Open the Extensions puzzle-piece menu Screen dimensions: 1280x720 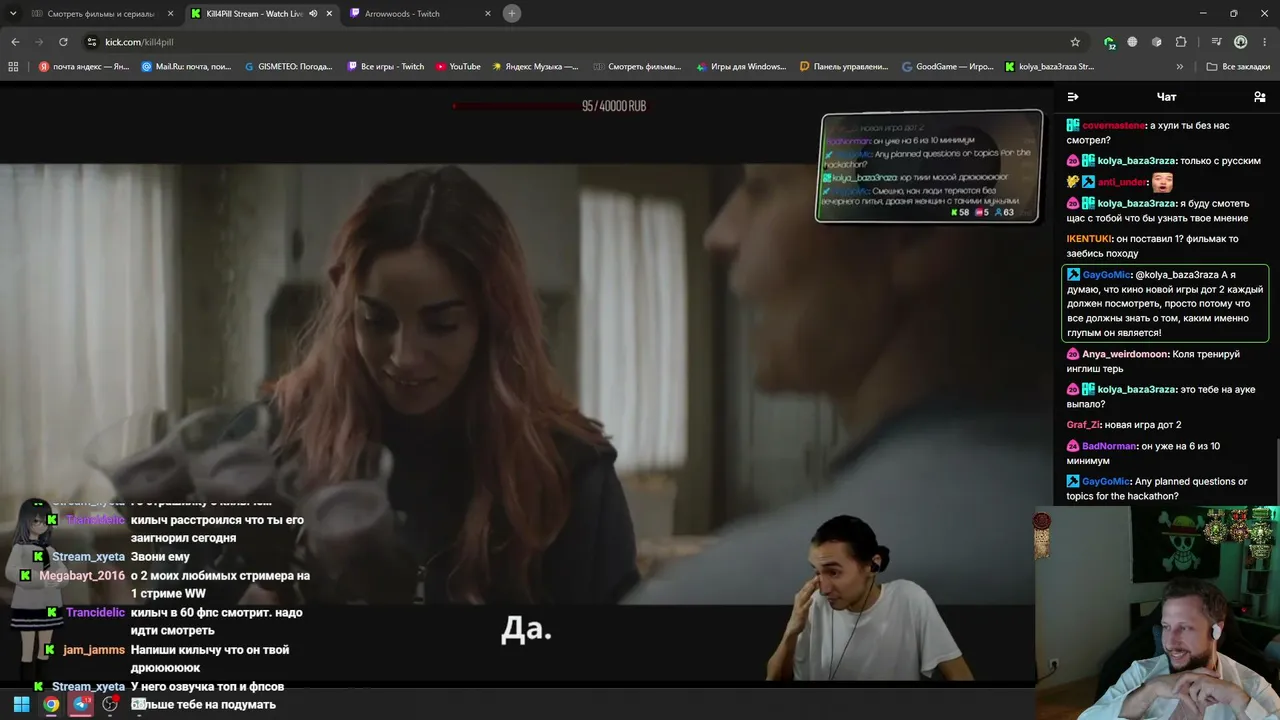point(1181,42)
